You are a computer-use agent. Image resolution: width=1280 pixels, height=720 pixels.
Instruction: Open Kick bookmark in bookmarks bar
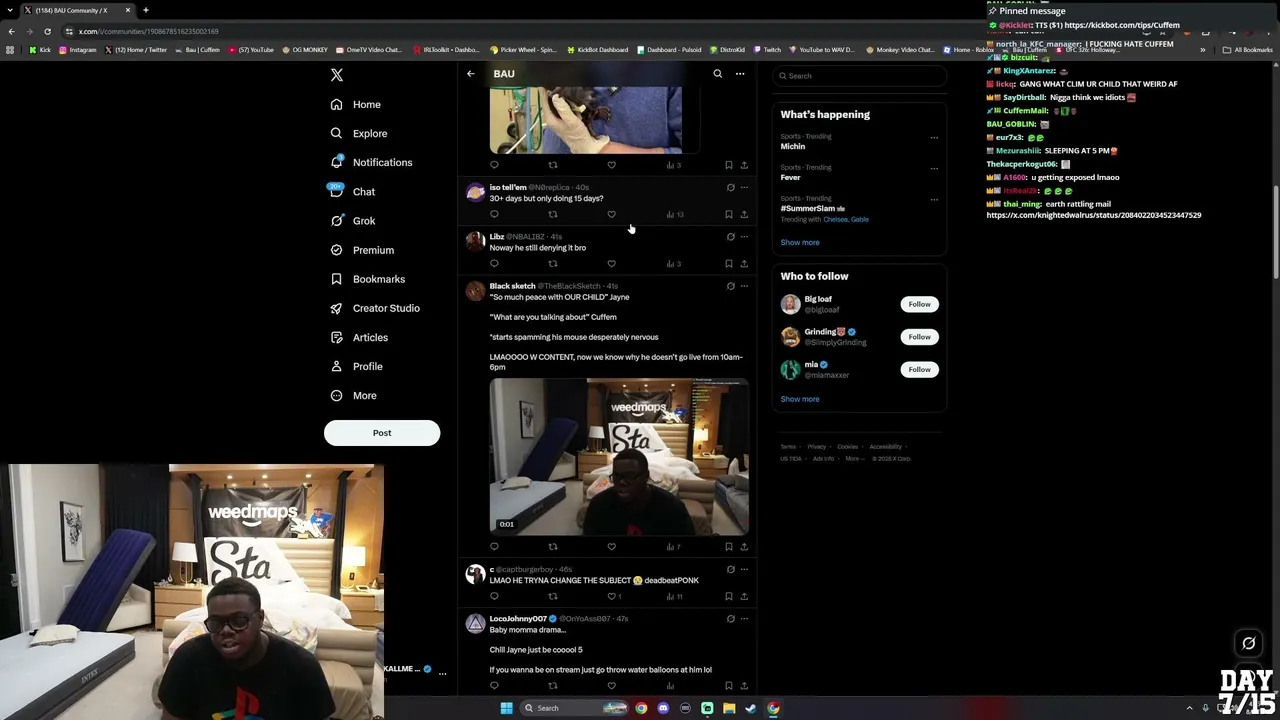[40, 49]
